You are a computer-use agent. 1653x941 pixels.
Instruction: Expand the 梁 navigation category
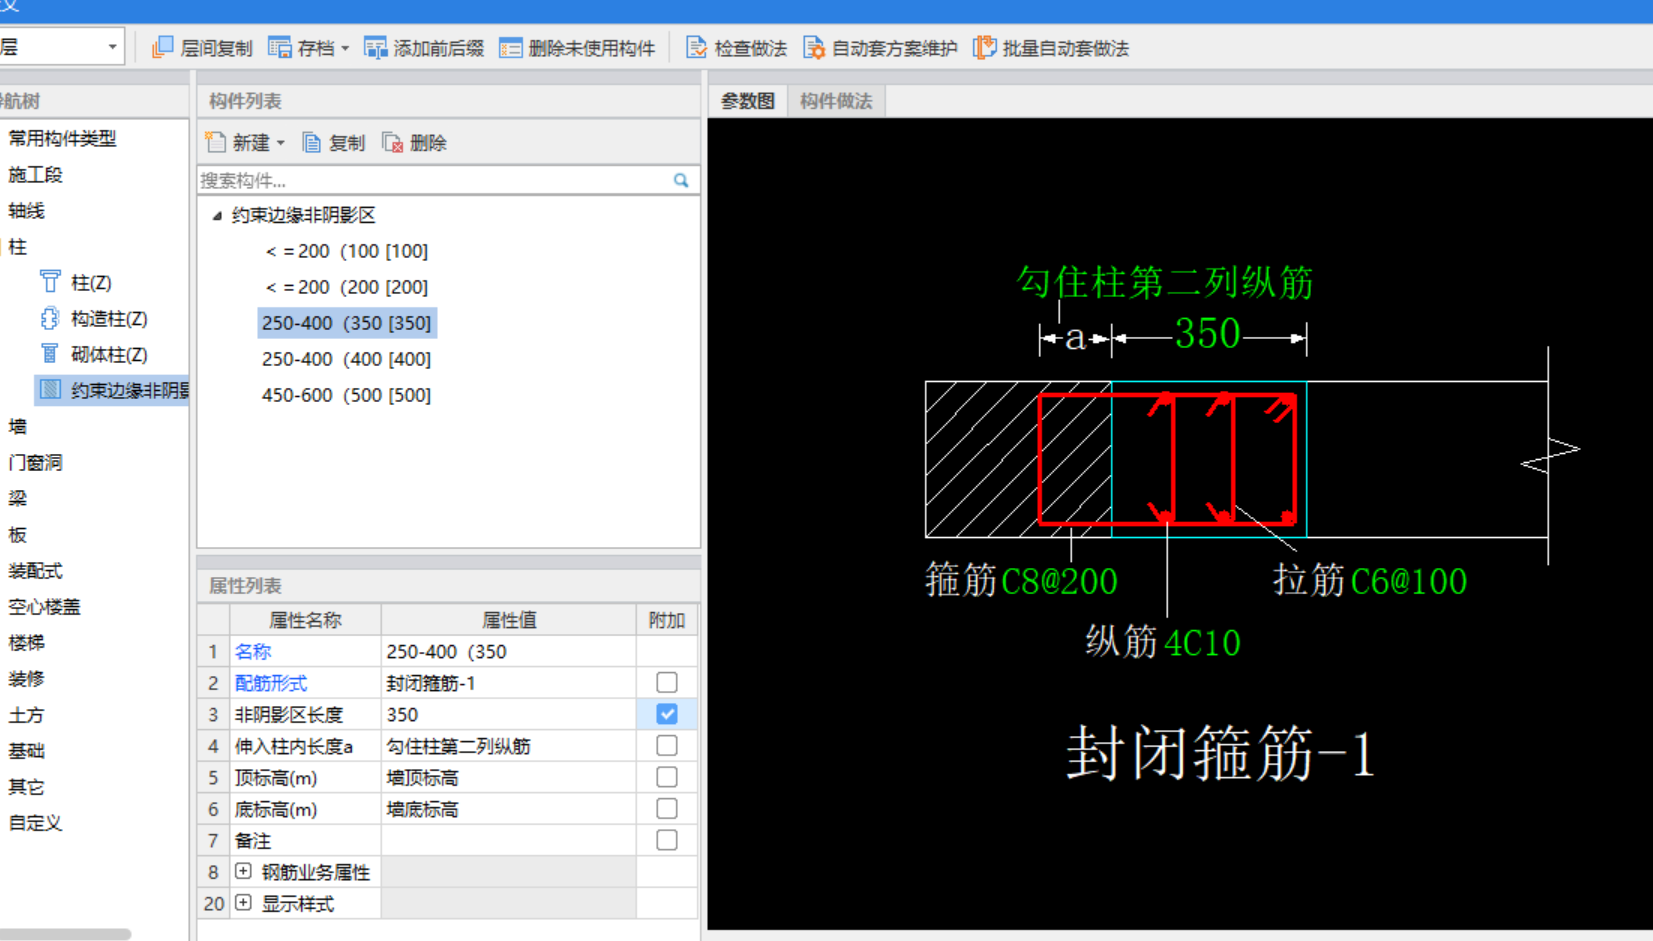click(x=18, y=498)
